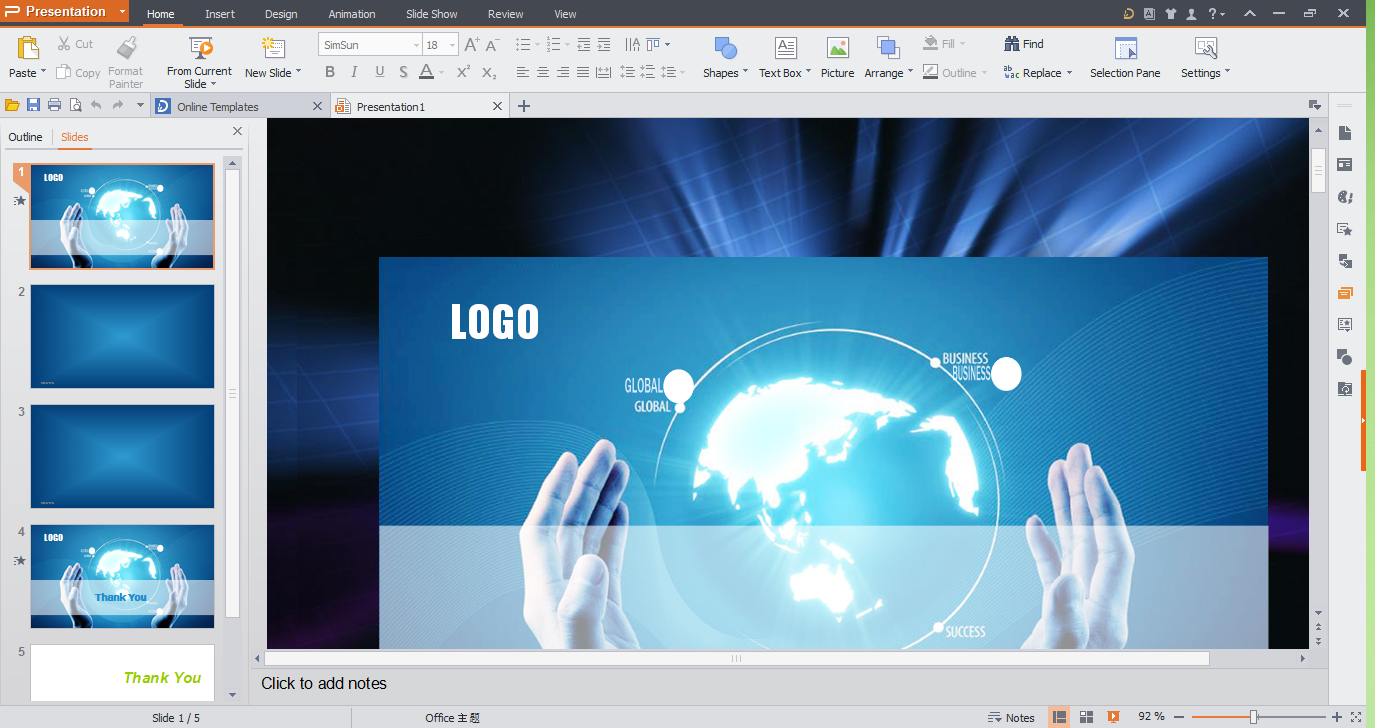Open the Insert ribbon tab
Image resolution: width=1375 pixels, height=728 pixels.
coord(220,14)
